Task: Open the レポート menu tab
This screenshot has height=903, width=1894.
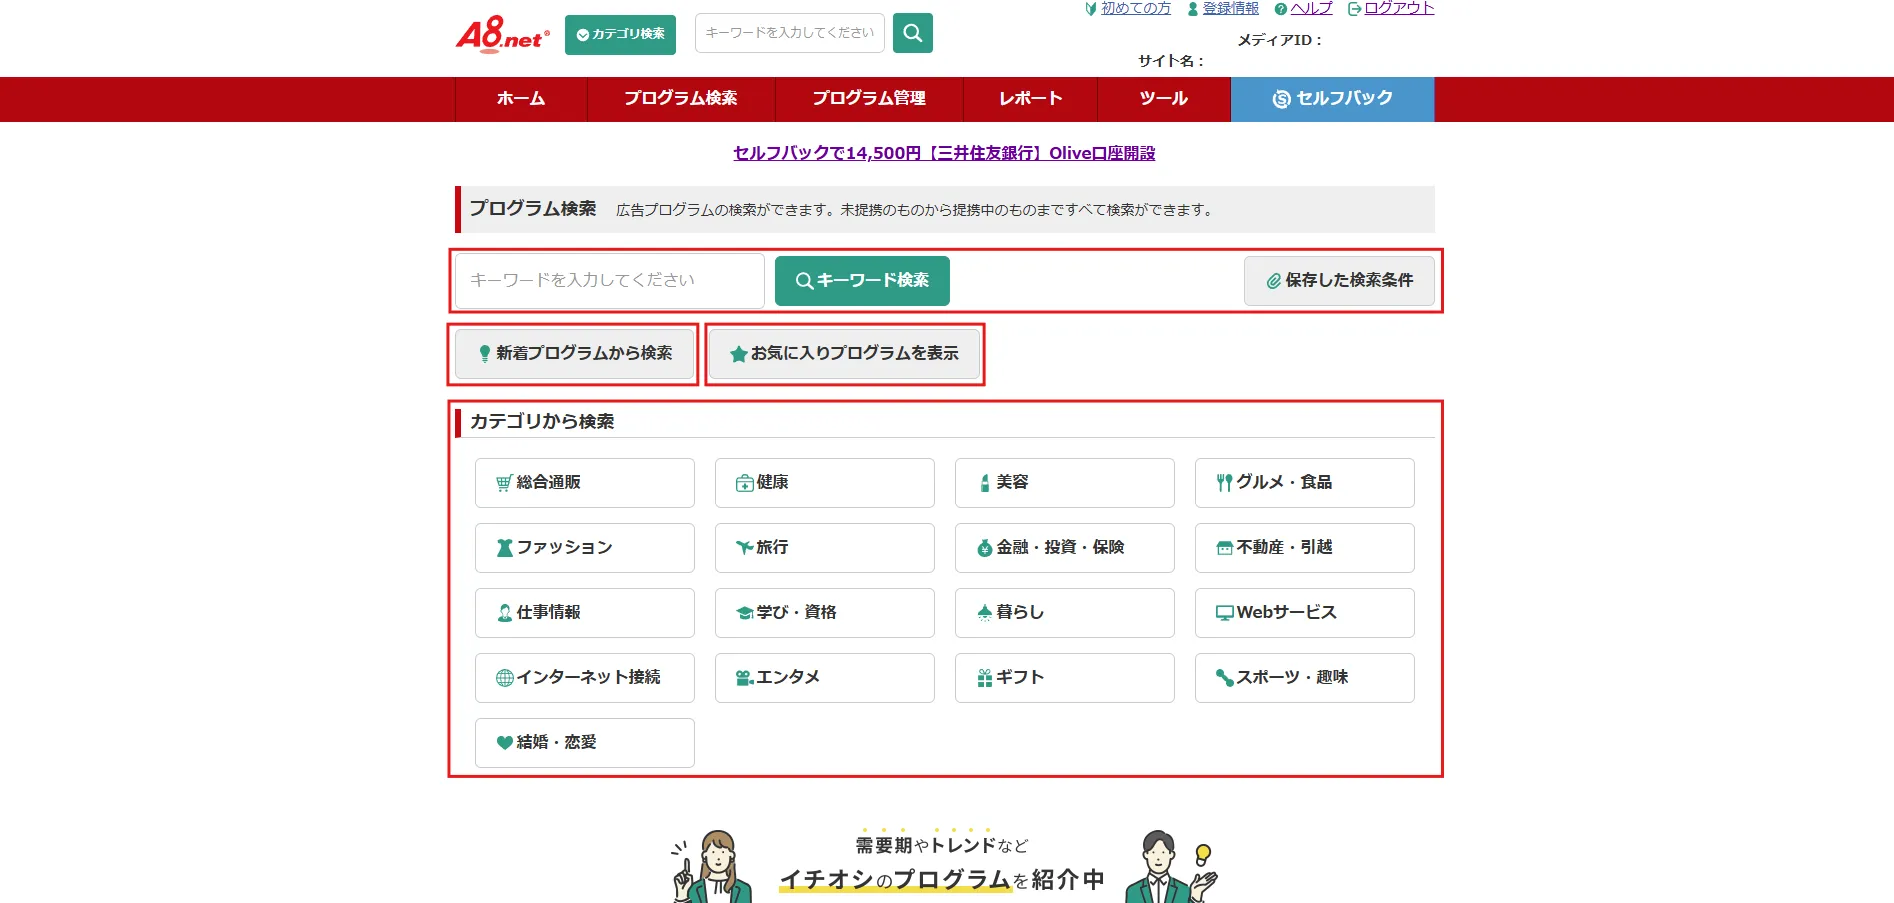Action: (1031, 99)
